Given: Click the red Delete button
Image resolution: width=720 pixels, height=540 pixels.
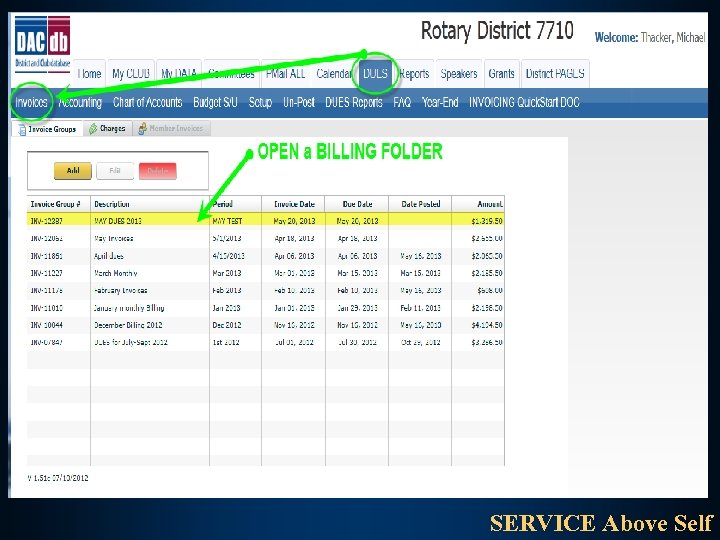Looking at the screenshot, I should [158, 171].
